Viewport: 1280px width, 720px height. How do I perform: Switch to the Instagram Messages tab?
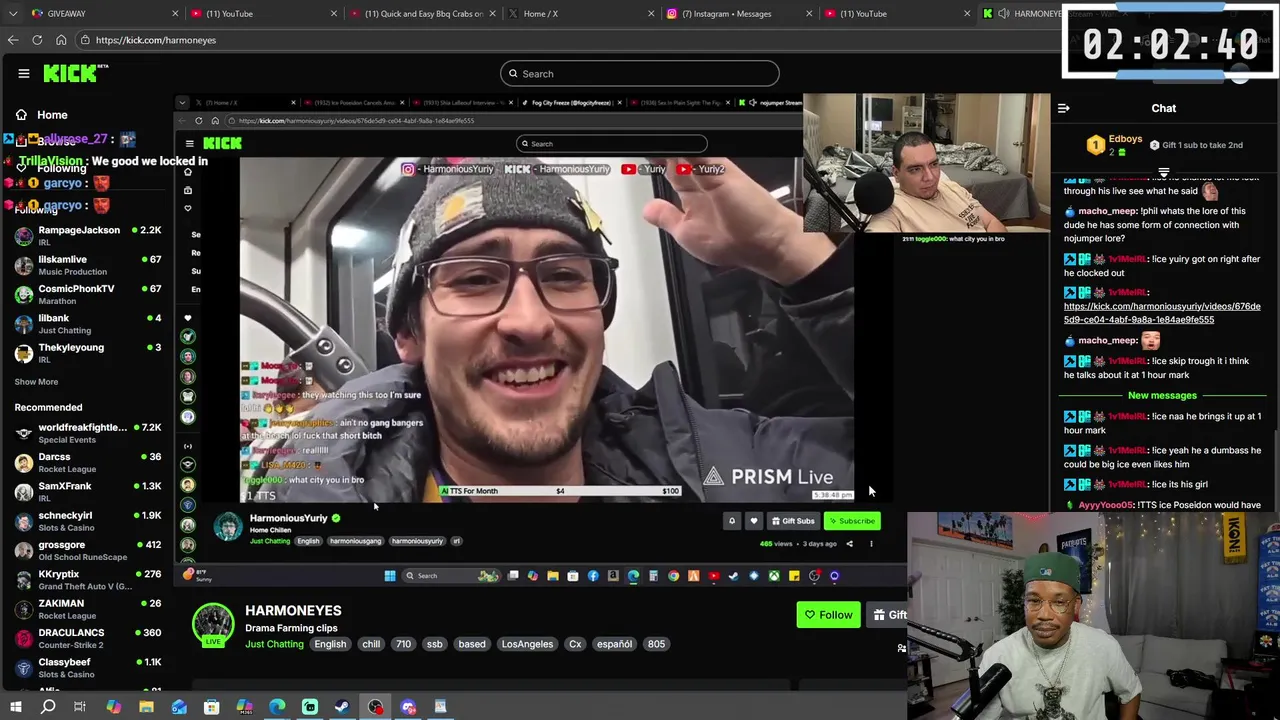click(741, 13)
